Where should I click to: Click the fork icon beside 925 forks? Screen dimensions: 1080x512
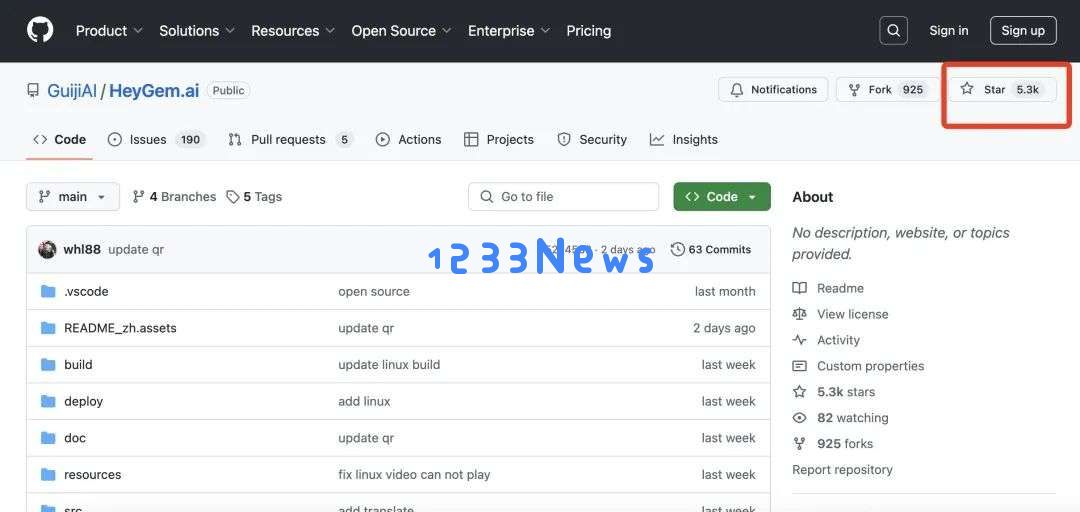tap(799, 444)
